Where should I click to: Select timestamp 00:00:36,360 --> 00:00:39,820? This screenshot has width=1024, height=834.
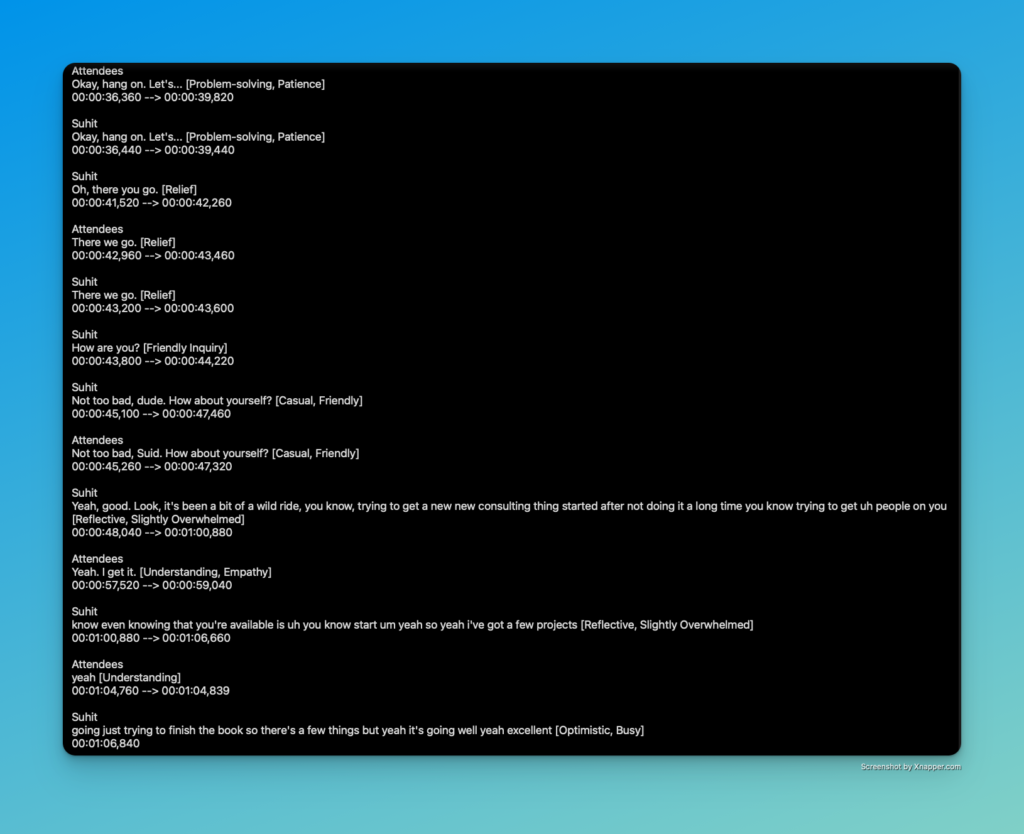click(152, 98)
